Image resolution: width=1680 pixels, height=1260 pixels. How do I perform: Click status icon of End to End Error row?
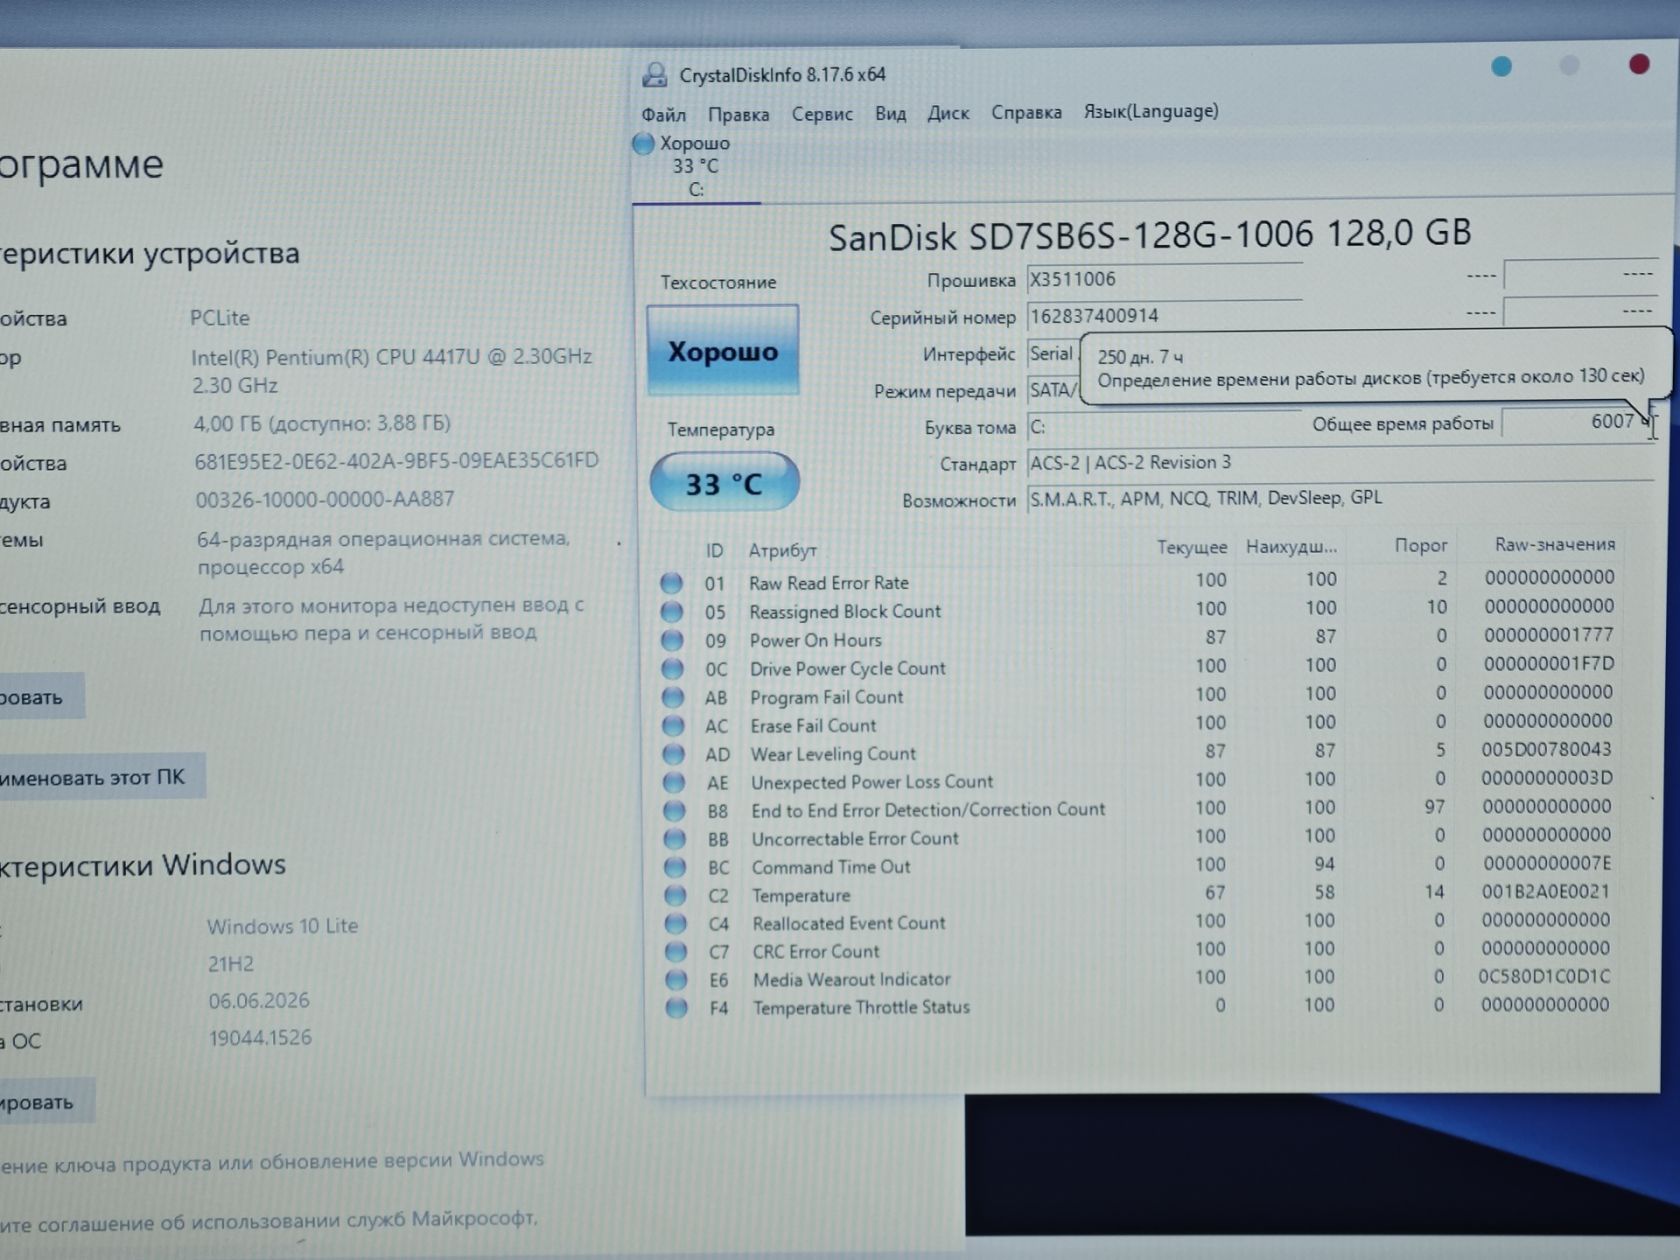coord(675,810)
